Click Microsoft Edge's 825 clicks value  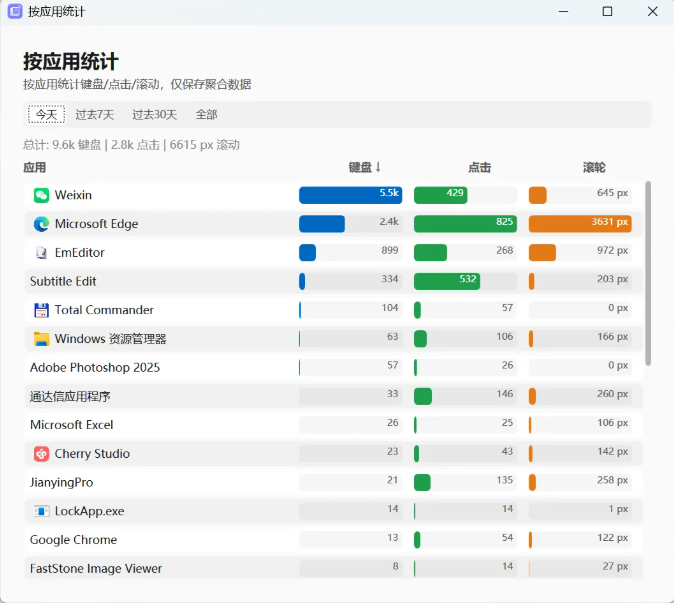504,221
